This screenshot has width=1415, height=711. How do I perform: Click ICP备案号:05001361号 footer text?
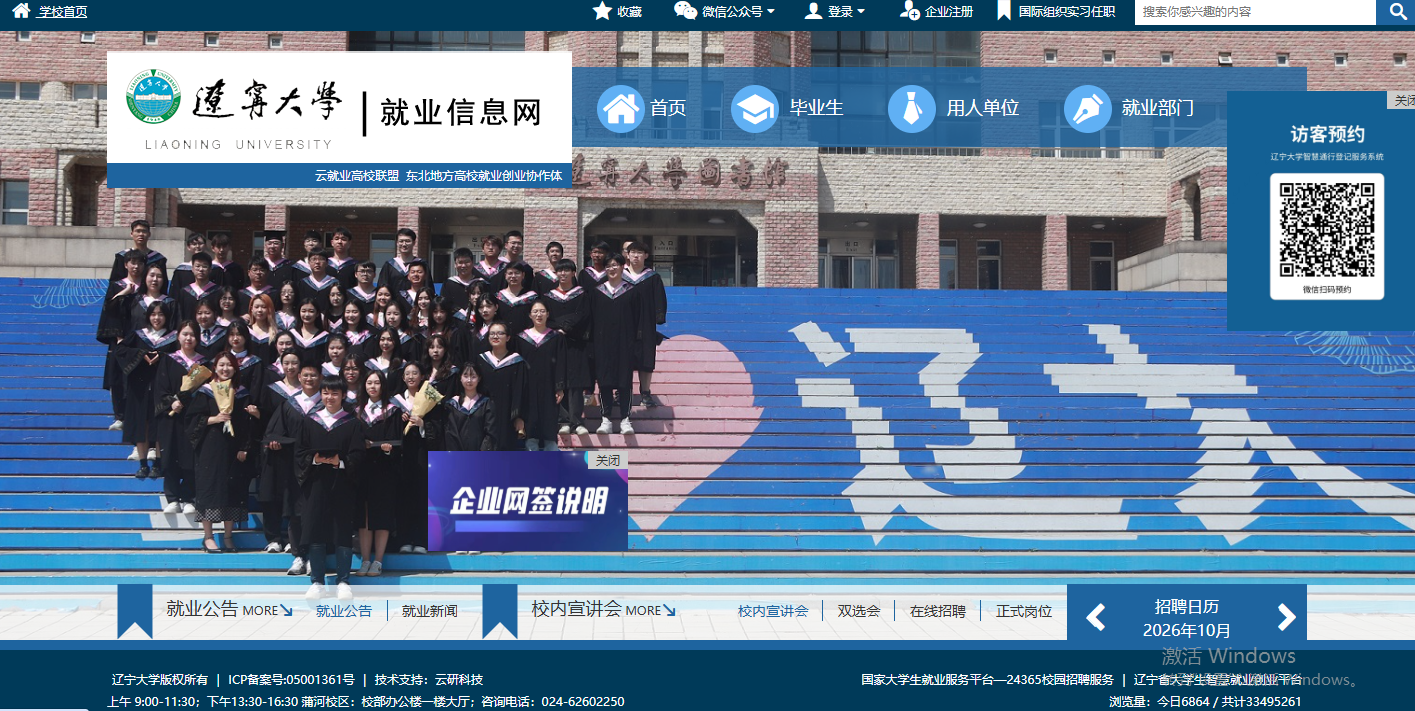click(291, 680)
